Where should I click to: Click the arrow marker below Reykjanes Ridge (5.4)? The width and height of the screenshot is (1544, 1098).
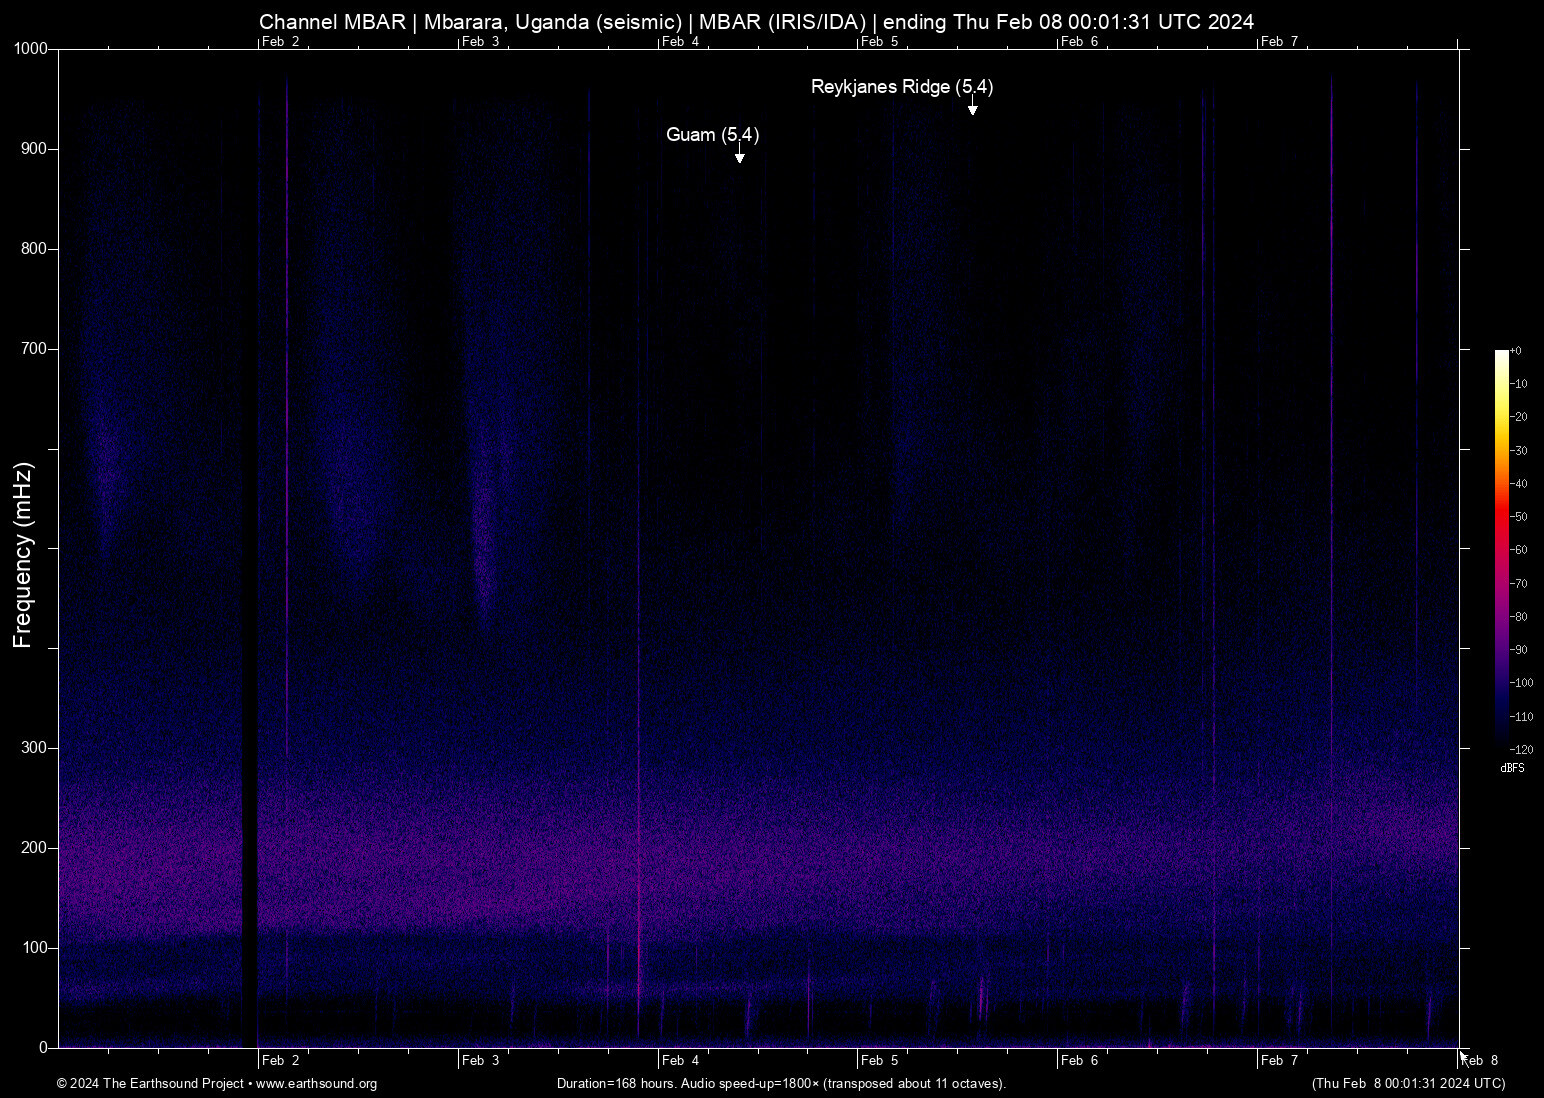click(972, 107)
